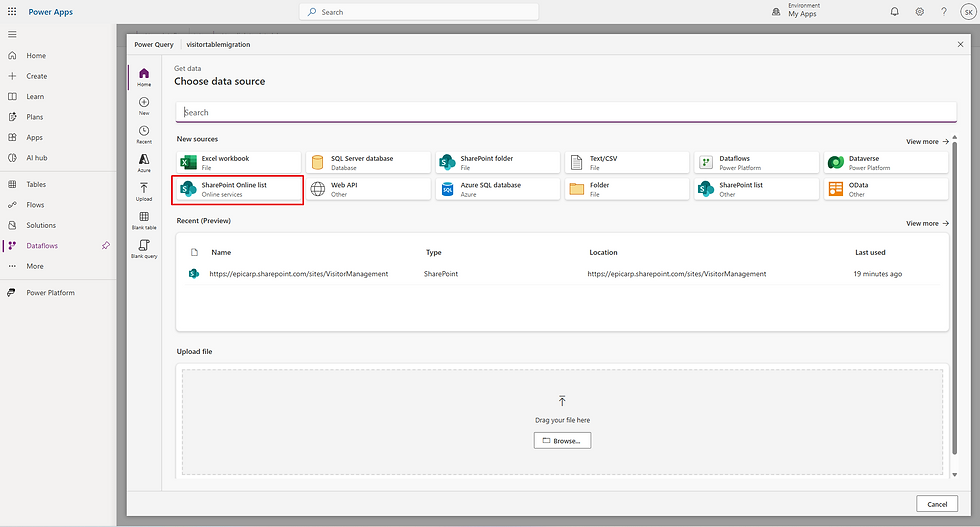This screenshot has height=527, width=980.
Task: Select the Azure sidebar icon
Action: pyautogui.click(x=144, y=163)
